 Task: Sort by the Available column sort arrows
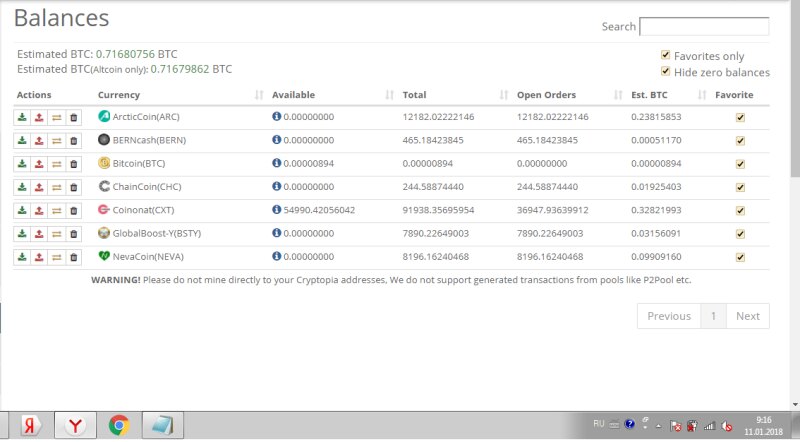pos(389,95)
